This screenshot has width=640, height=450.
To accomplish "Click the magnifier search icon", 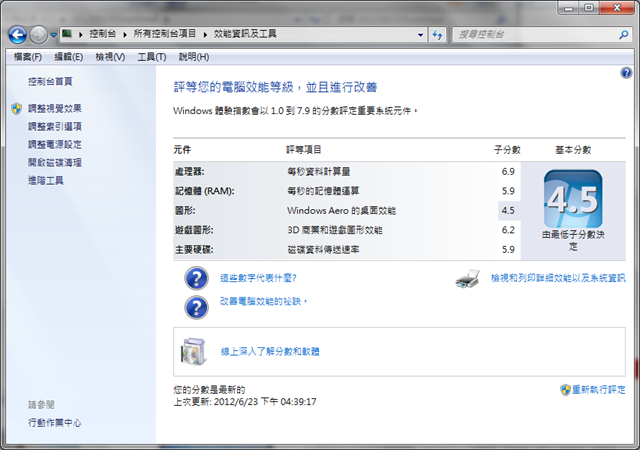I will [x=623, y=35].
